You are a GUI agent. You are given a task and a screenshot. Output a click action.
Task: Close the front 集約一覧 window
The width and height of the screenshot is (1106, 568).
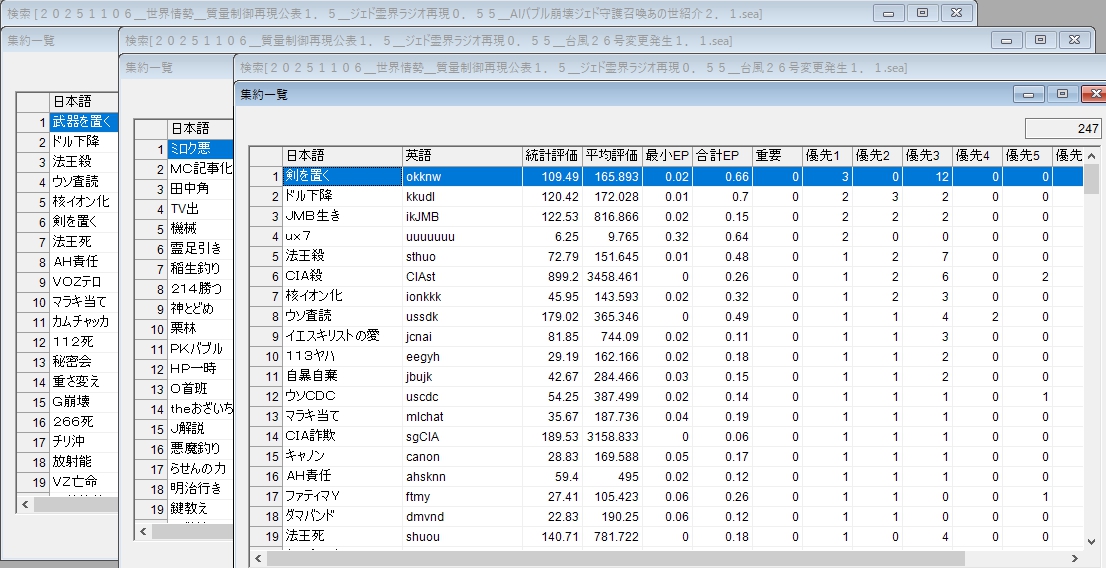[x=1092, y=94]
